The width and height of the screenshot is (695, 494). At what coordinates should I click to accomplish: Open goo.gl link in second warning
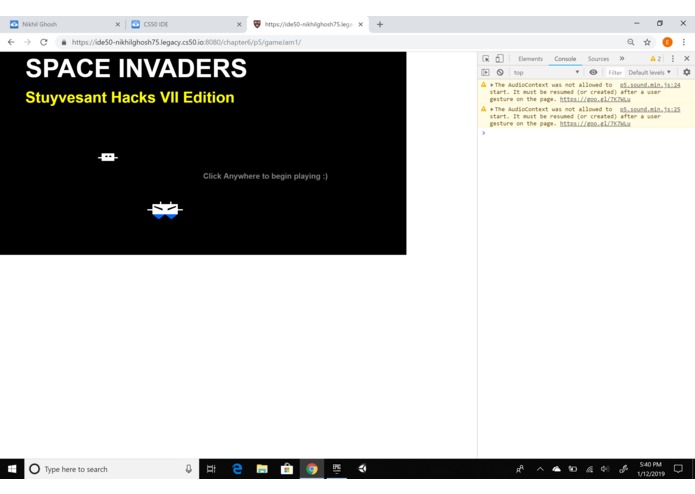[595, 124]
